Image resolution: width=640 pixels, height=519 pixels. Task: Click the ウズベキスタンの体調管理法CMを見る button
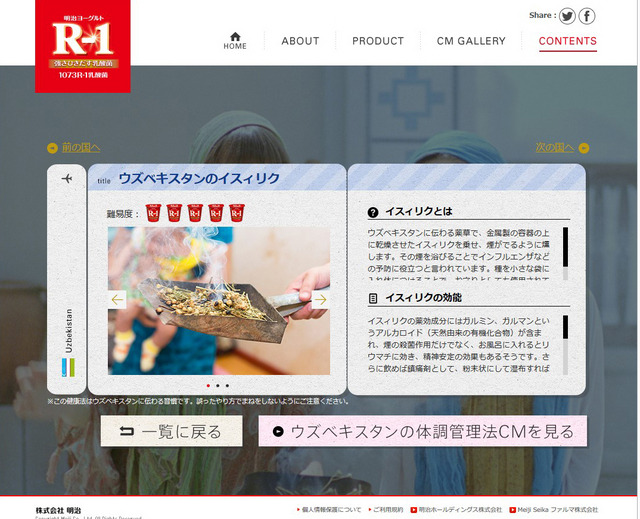tap(422, 431)
